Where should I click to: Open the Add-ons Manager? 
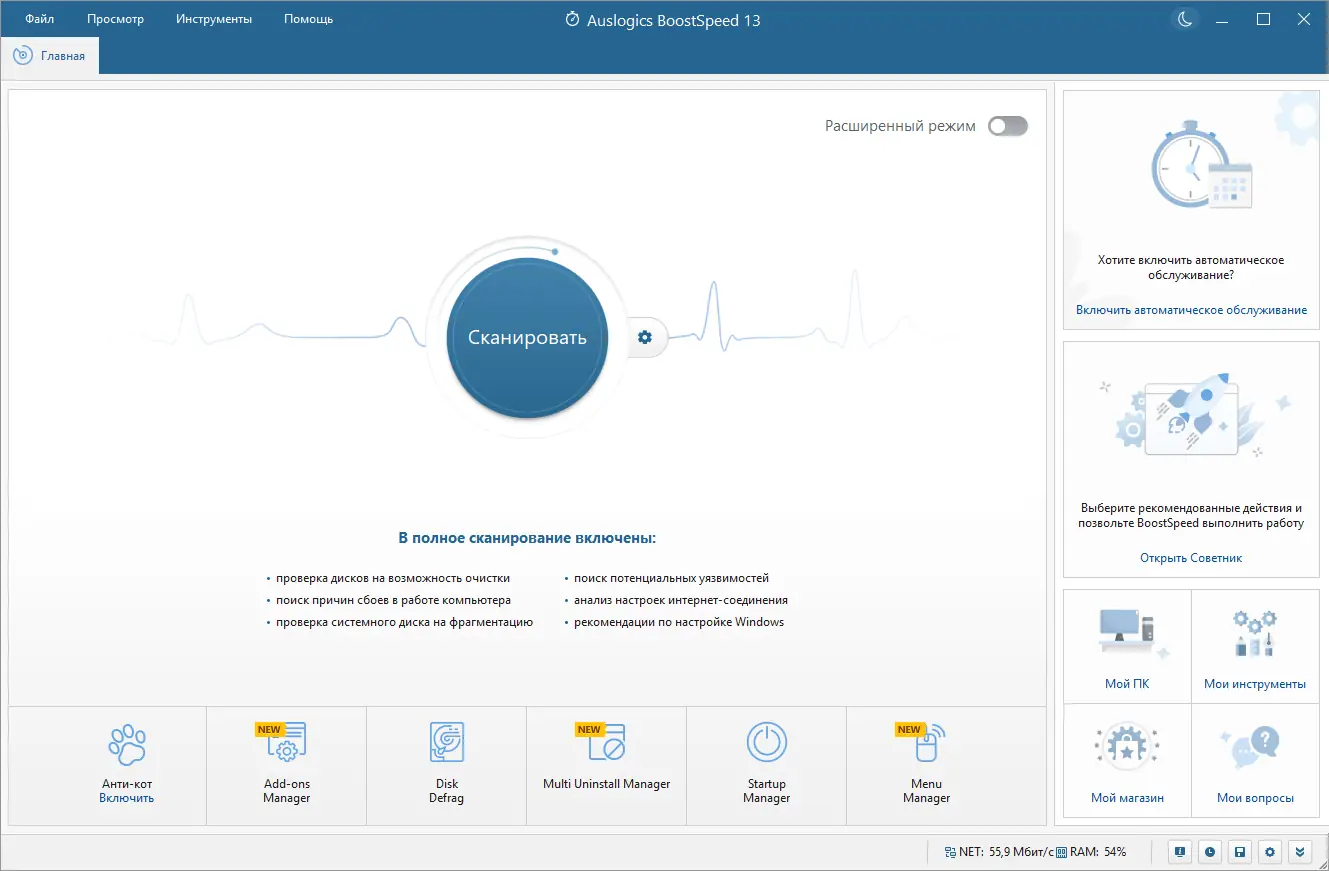point(286,765)
